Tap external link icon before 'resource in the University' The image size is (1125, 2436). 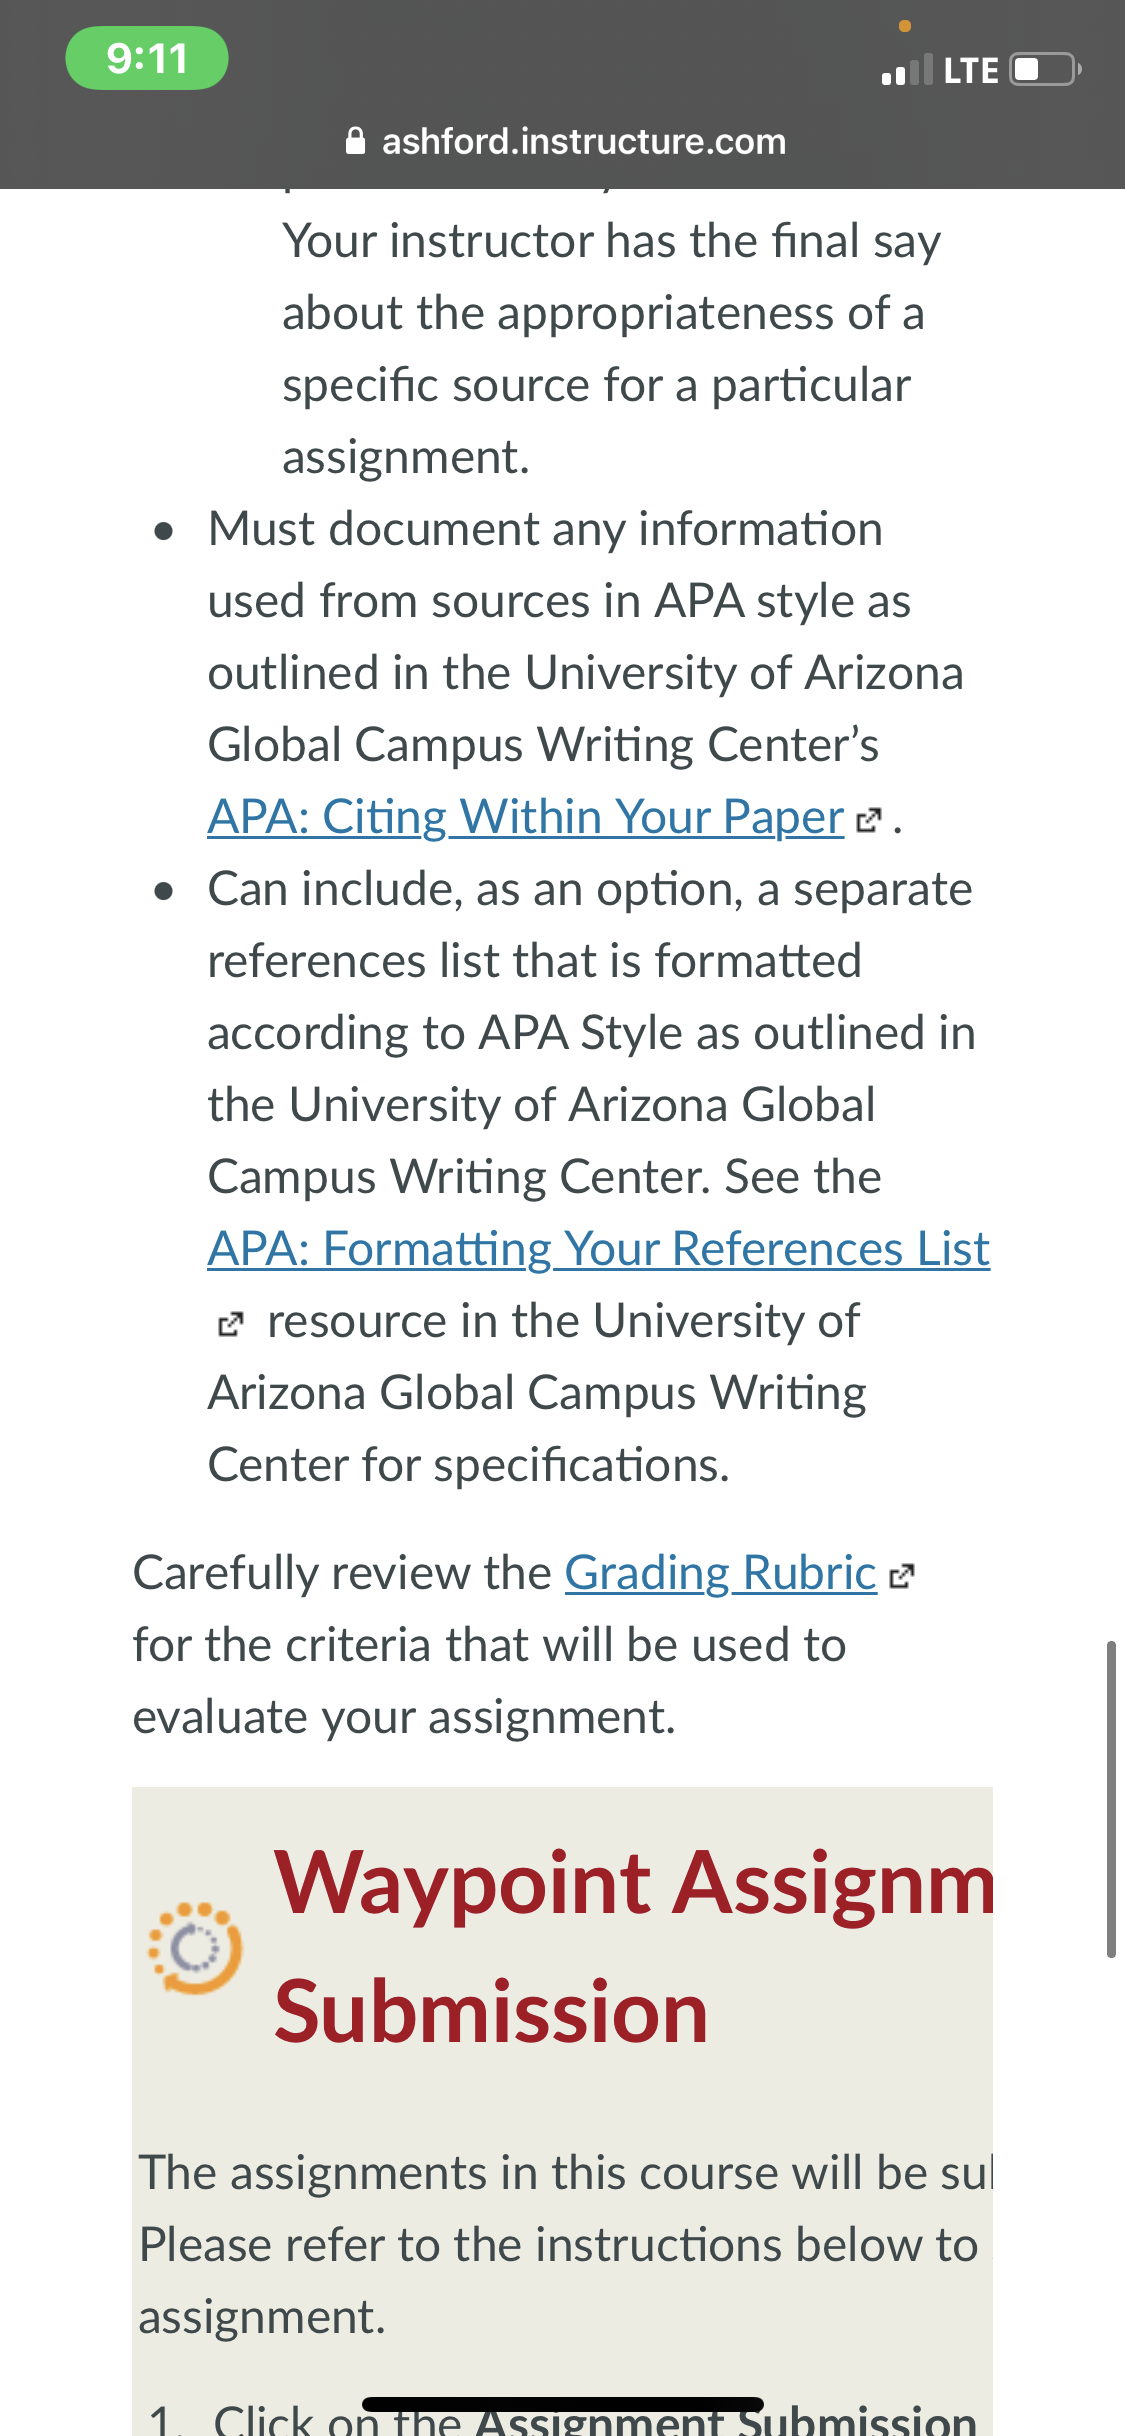[230, 1325]
